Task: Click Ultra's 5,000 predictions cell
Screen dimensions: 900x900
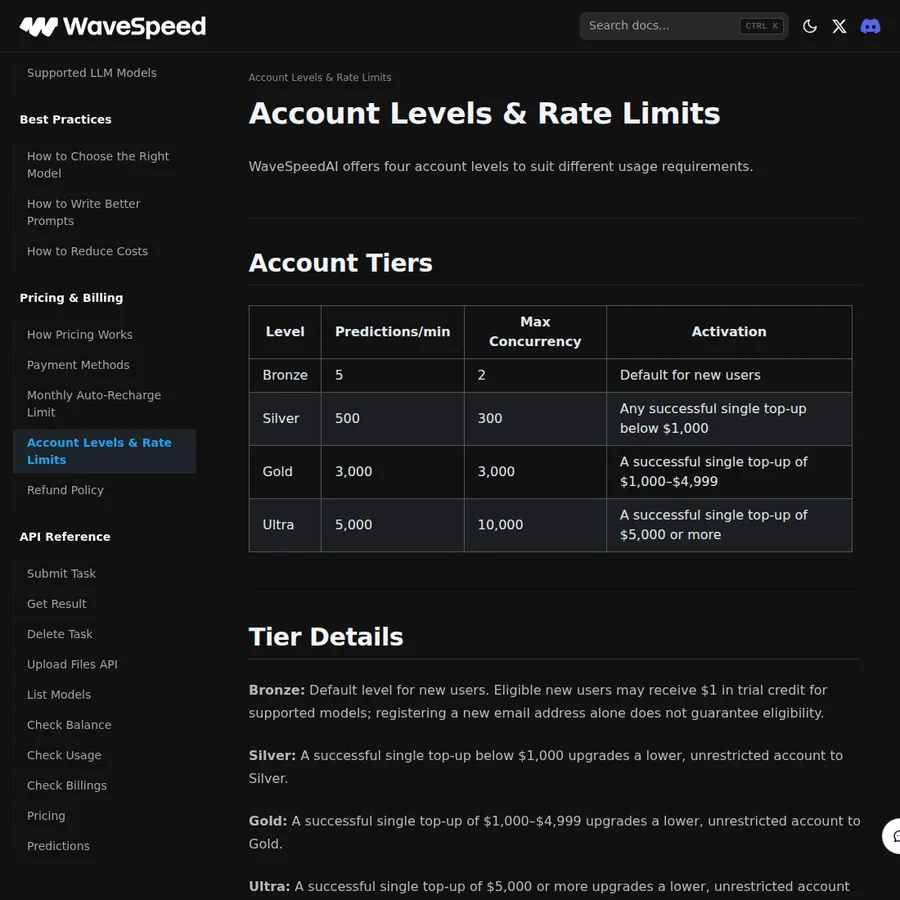Action: [x=393, y=525]
